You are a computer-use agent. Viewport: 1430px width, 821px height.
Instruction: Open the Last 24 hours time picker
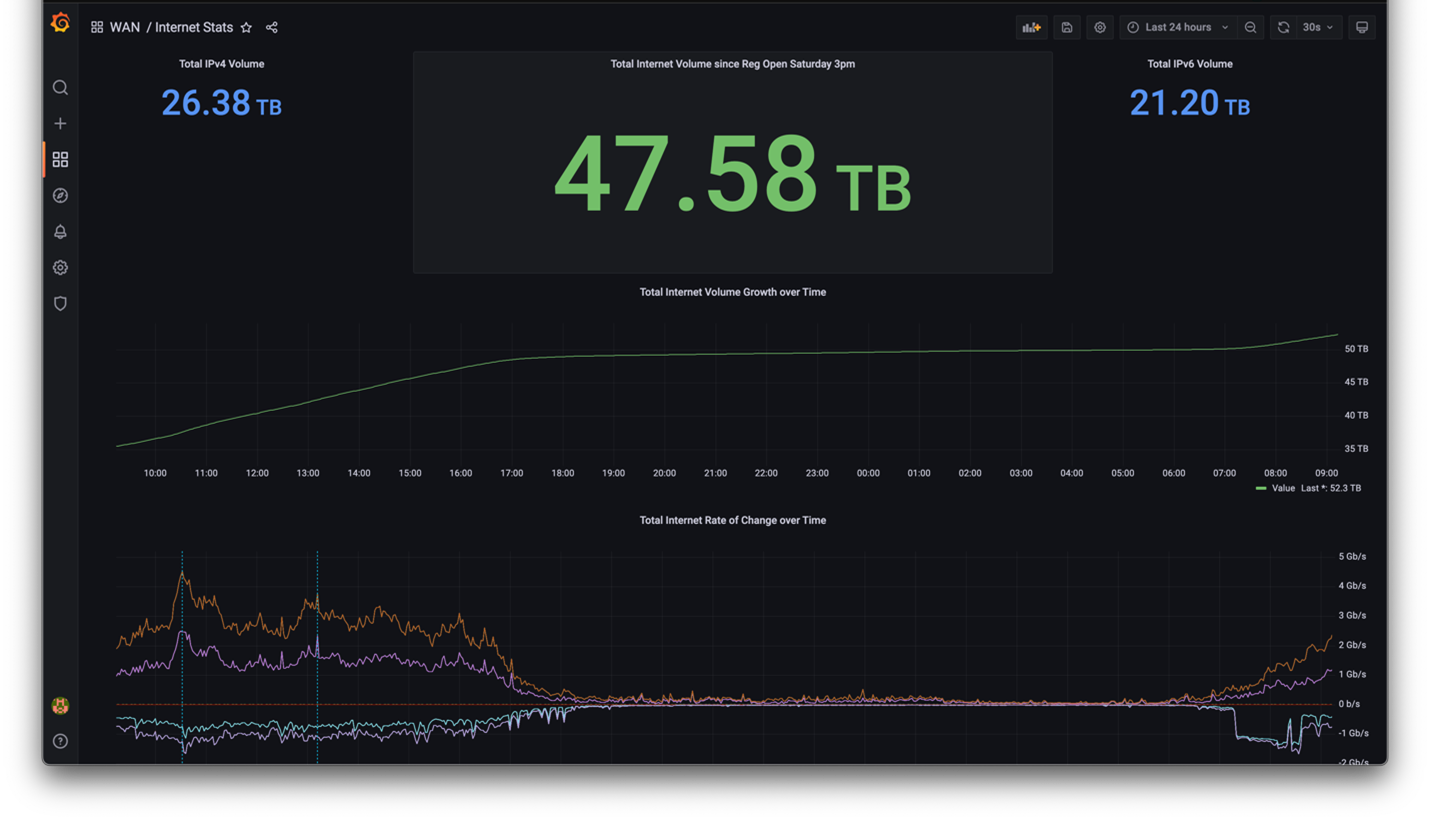(x=1178, y=27)
